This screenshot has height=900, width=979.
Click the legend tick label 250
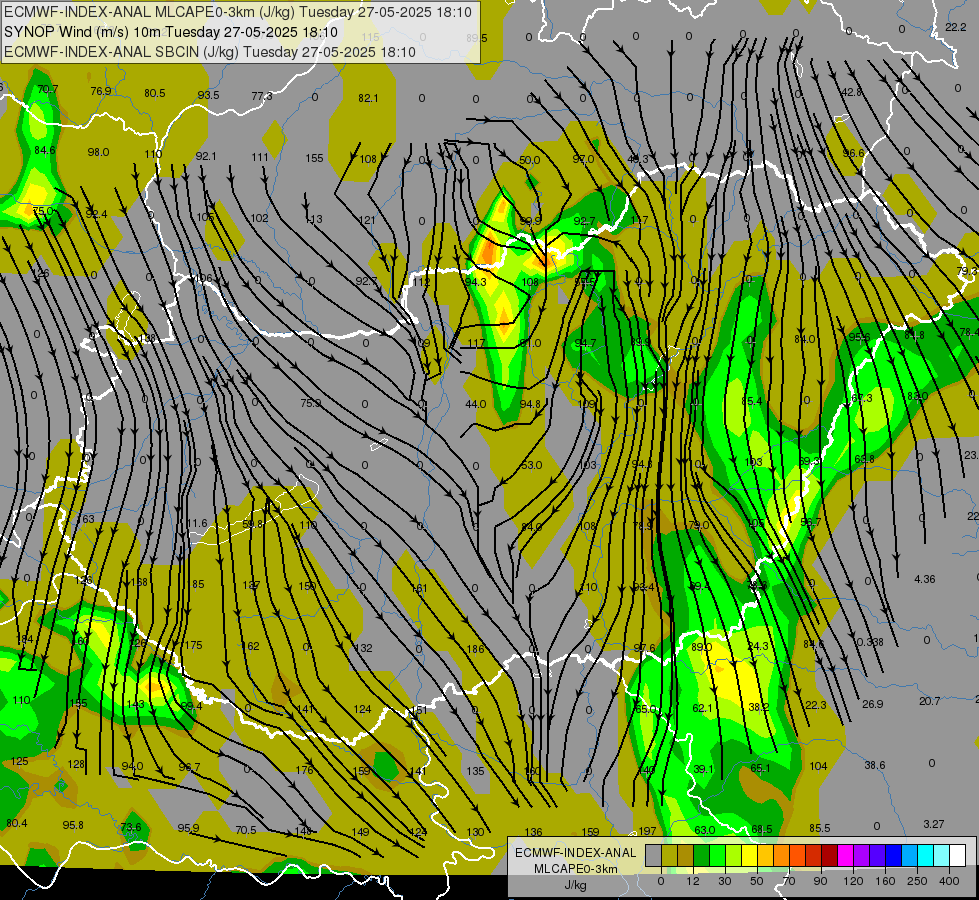(x=917, y=881)
